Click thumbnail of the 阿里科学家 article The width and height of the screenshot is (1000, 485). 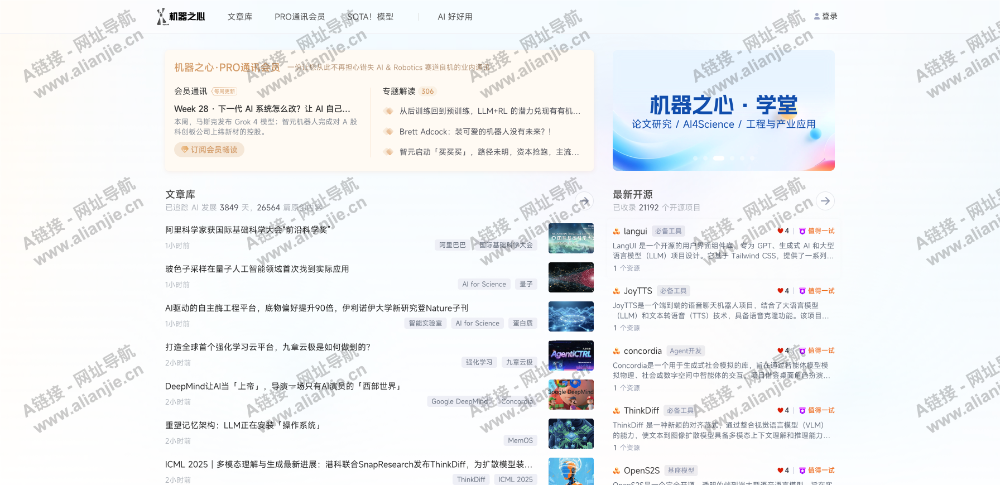point(571,238)
